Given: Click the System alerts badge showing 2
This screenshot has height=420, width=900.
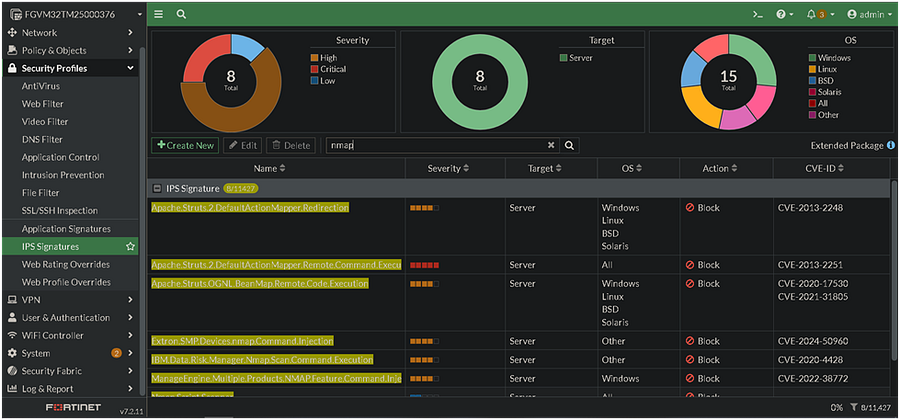Looking at the screenshot, I should [116, 353].
